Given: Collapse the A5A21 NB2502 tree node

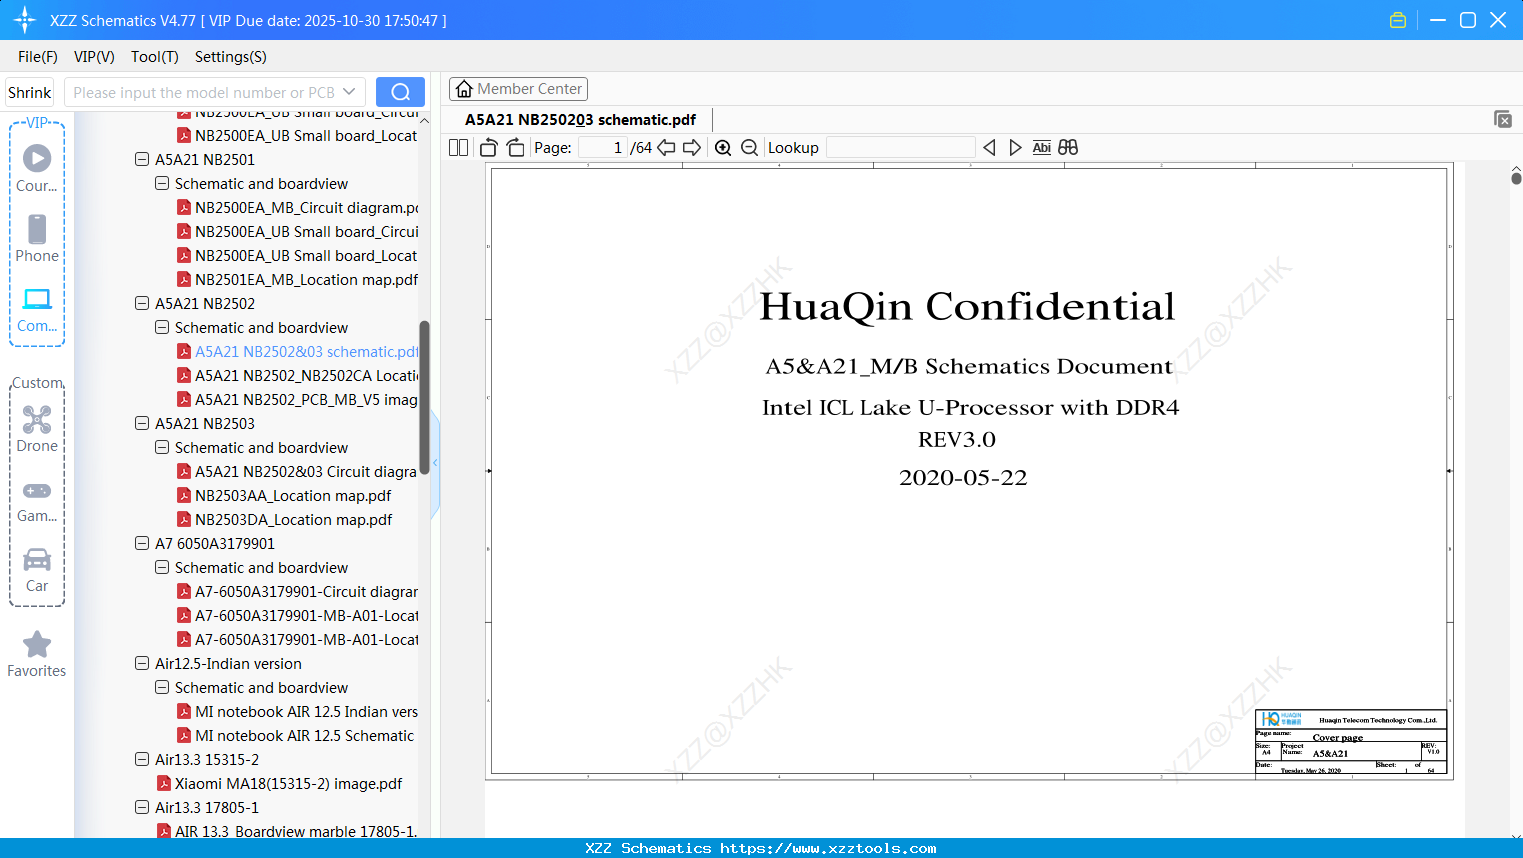Looking at the screenshot, I should point(142,303).
